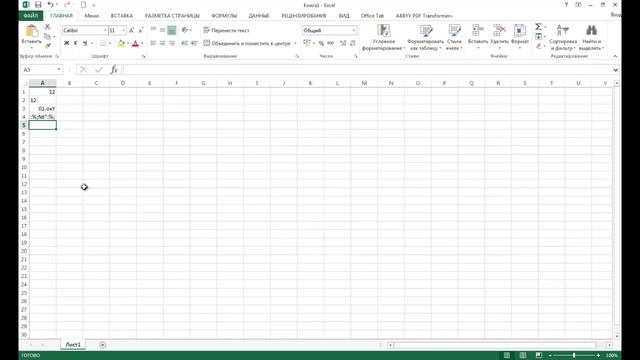Select the Format Painter brush icon
640x360 pixels.
(x=47, y=46)
